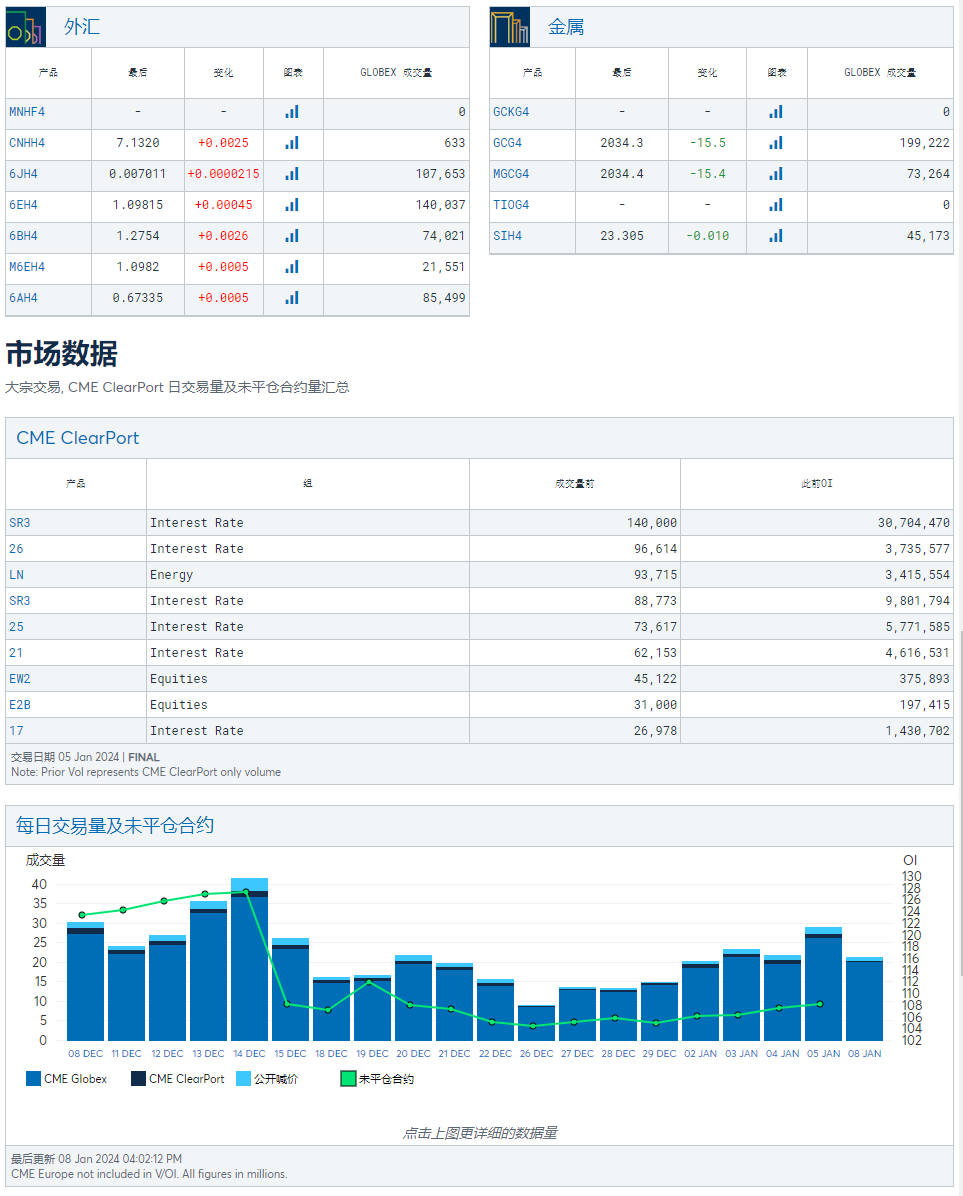Click the 金属 section icon

click(x=509, y=27)
